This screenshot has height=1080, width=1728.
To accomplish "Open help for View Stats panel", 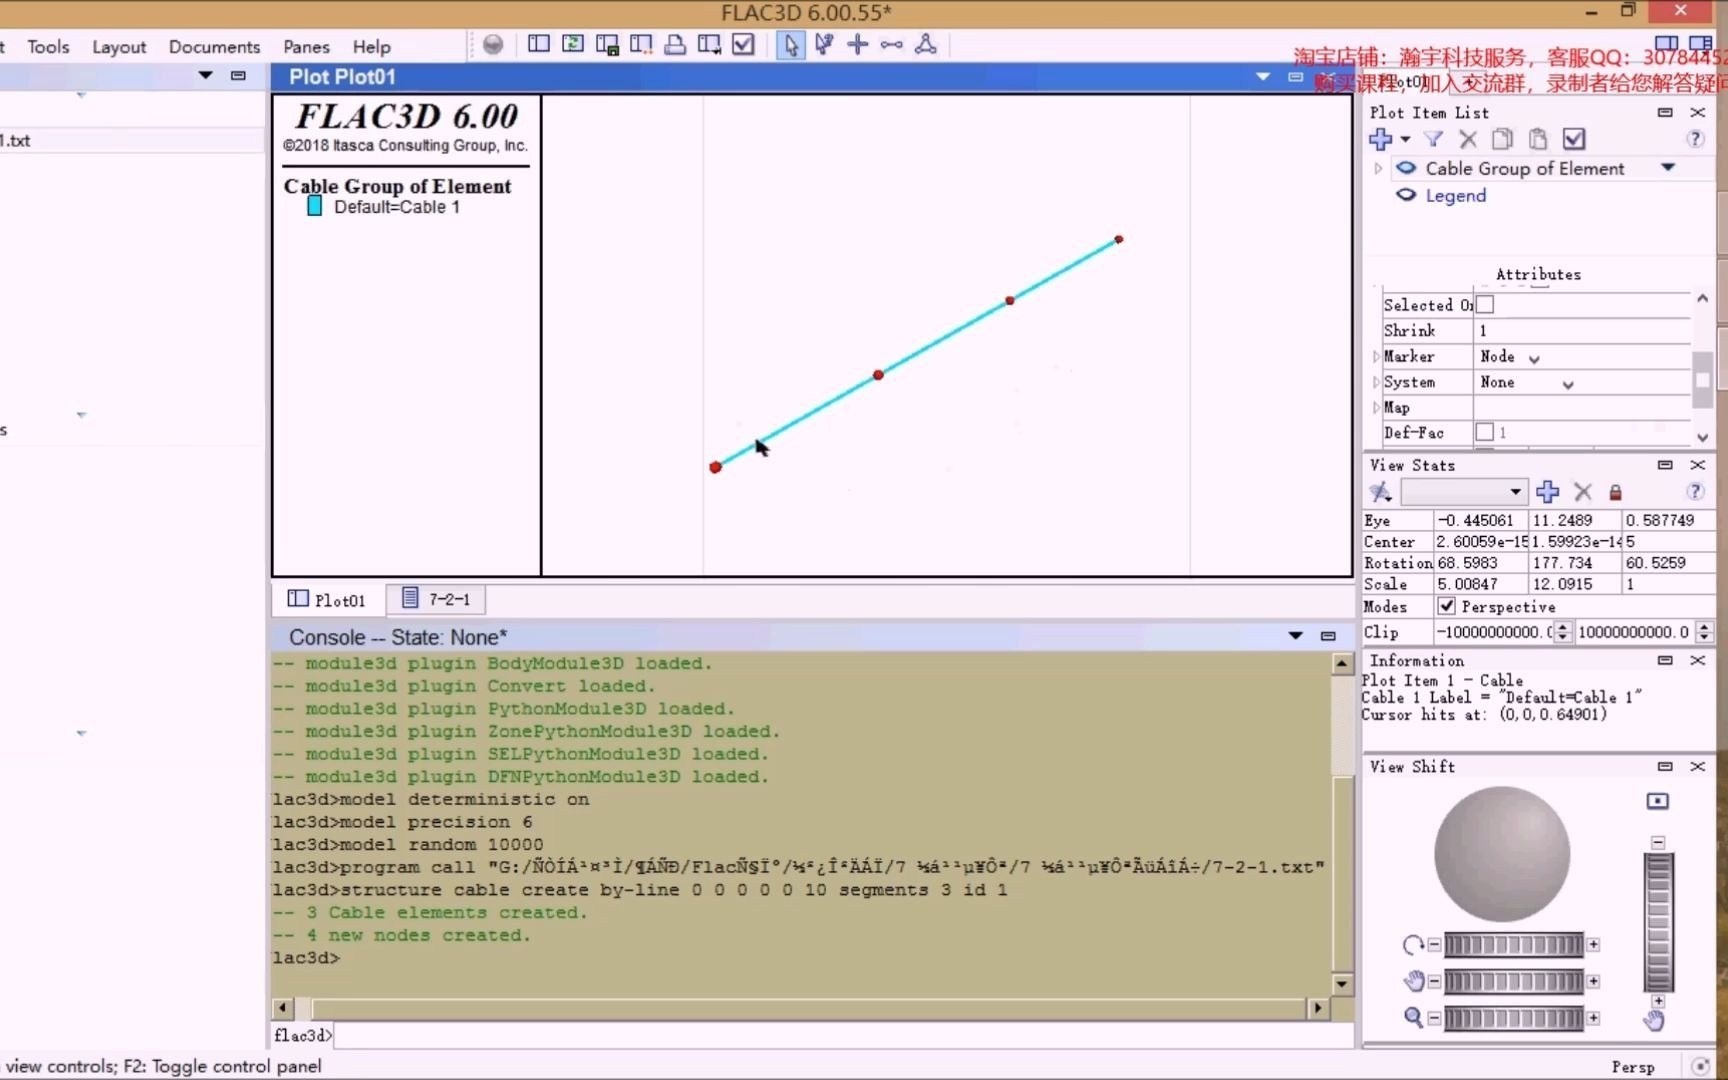I will pos(1695,491).
